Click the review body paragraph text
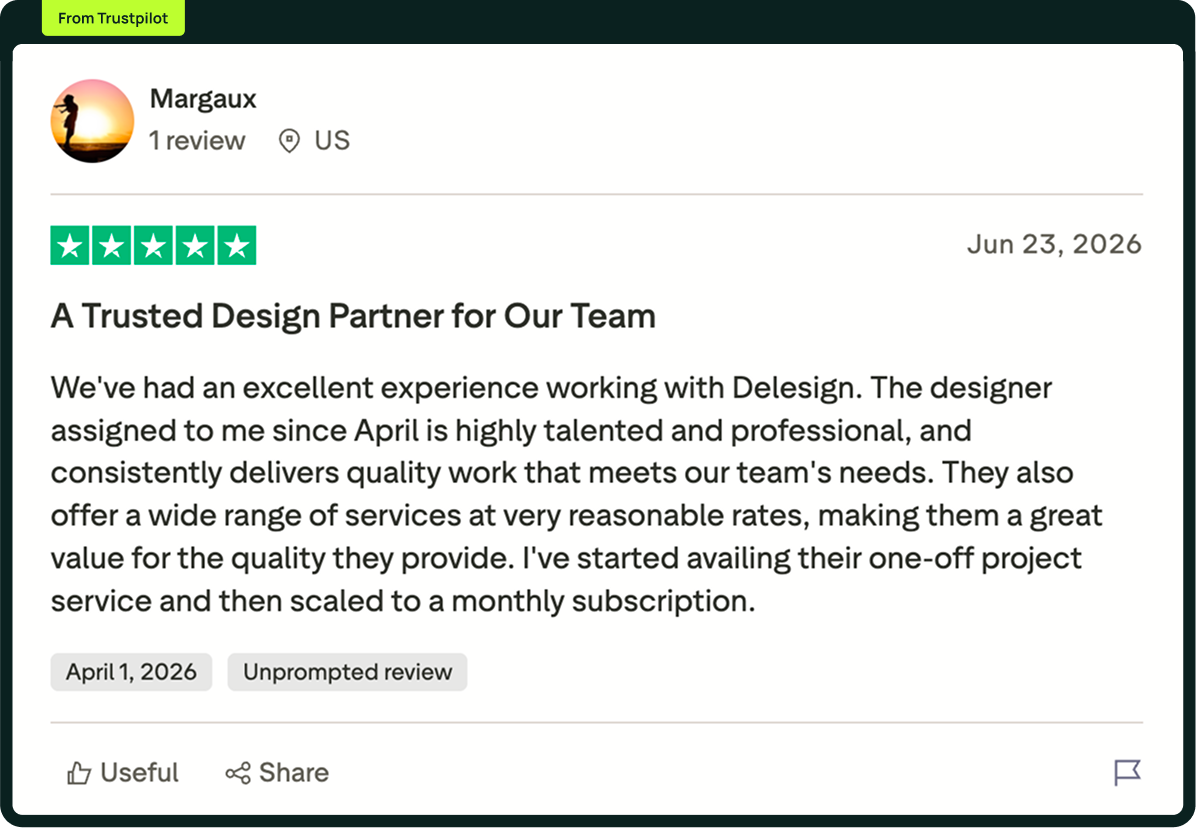Image resolution: width=1196 pixels, height=828 pixels. point(577,495)
